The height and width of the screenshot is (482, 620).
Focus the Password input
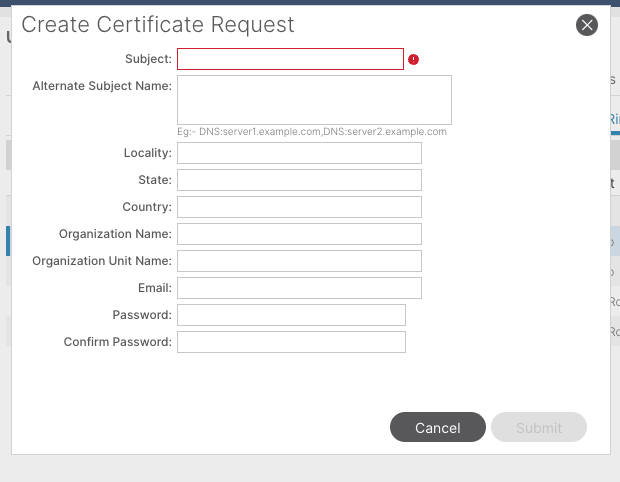(291, 315)
